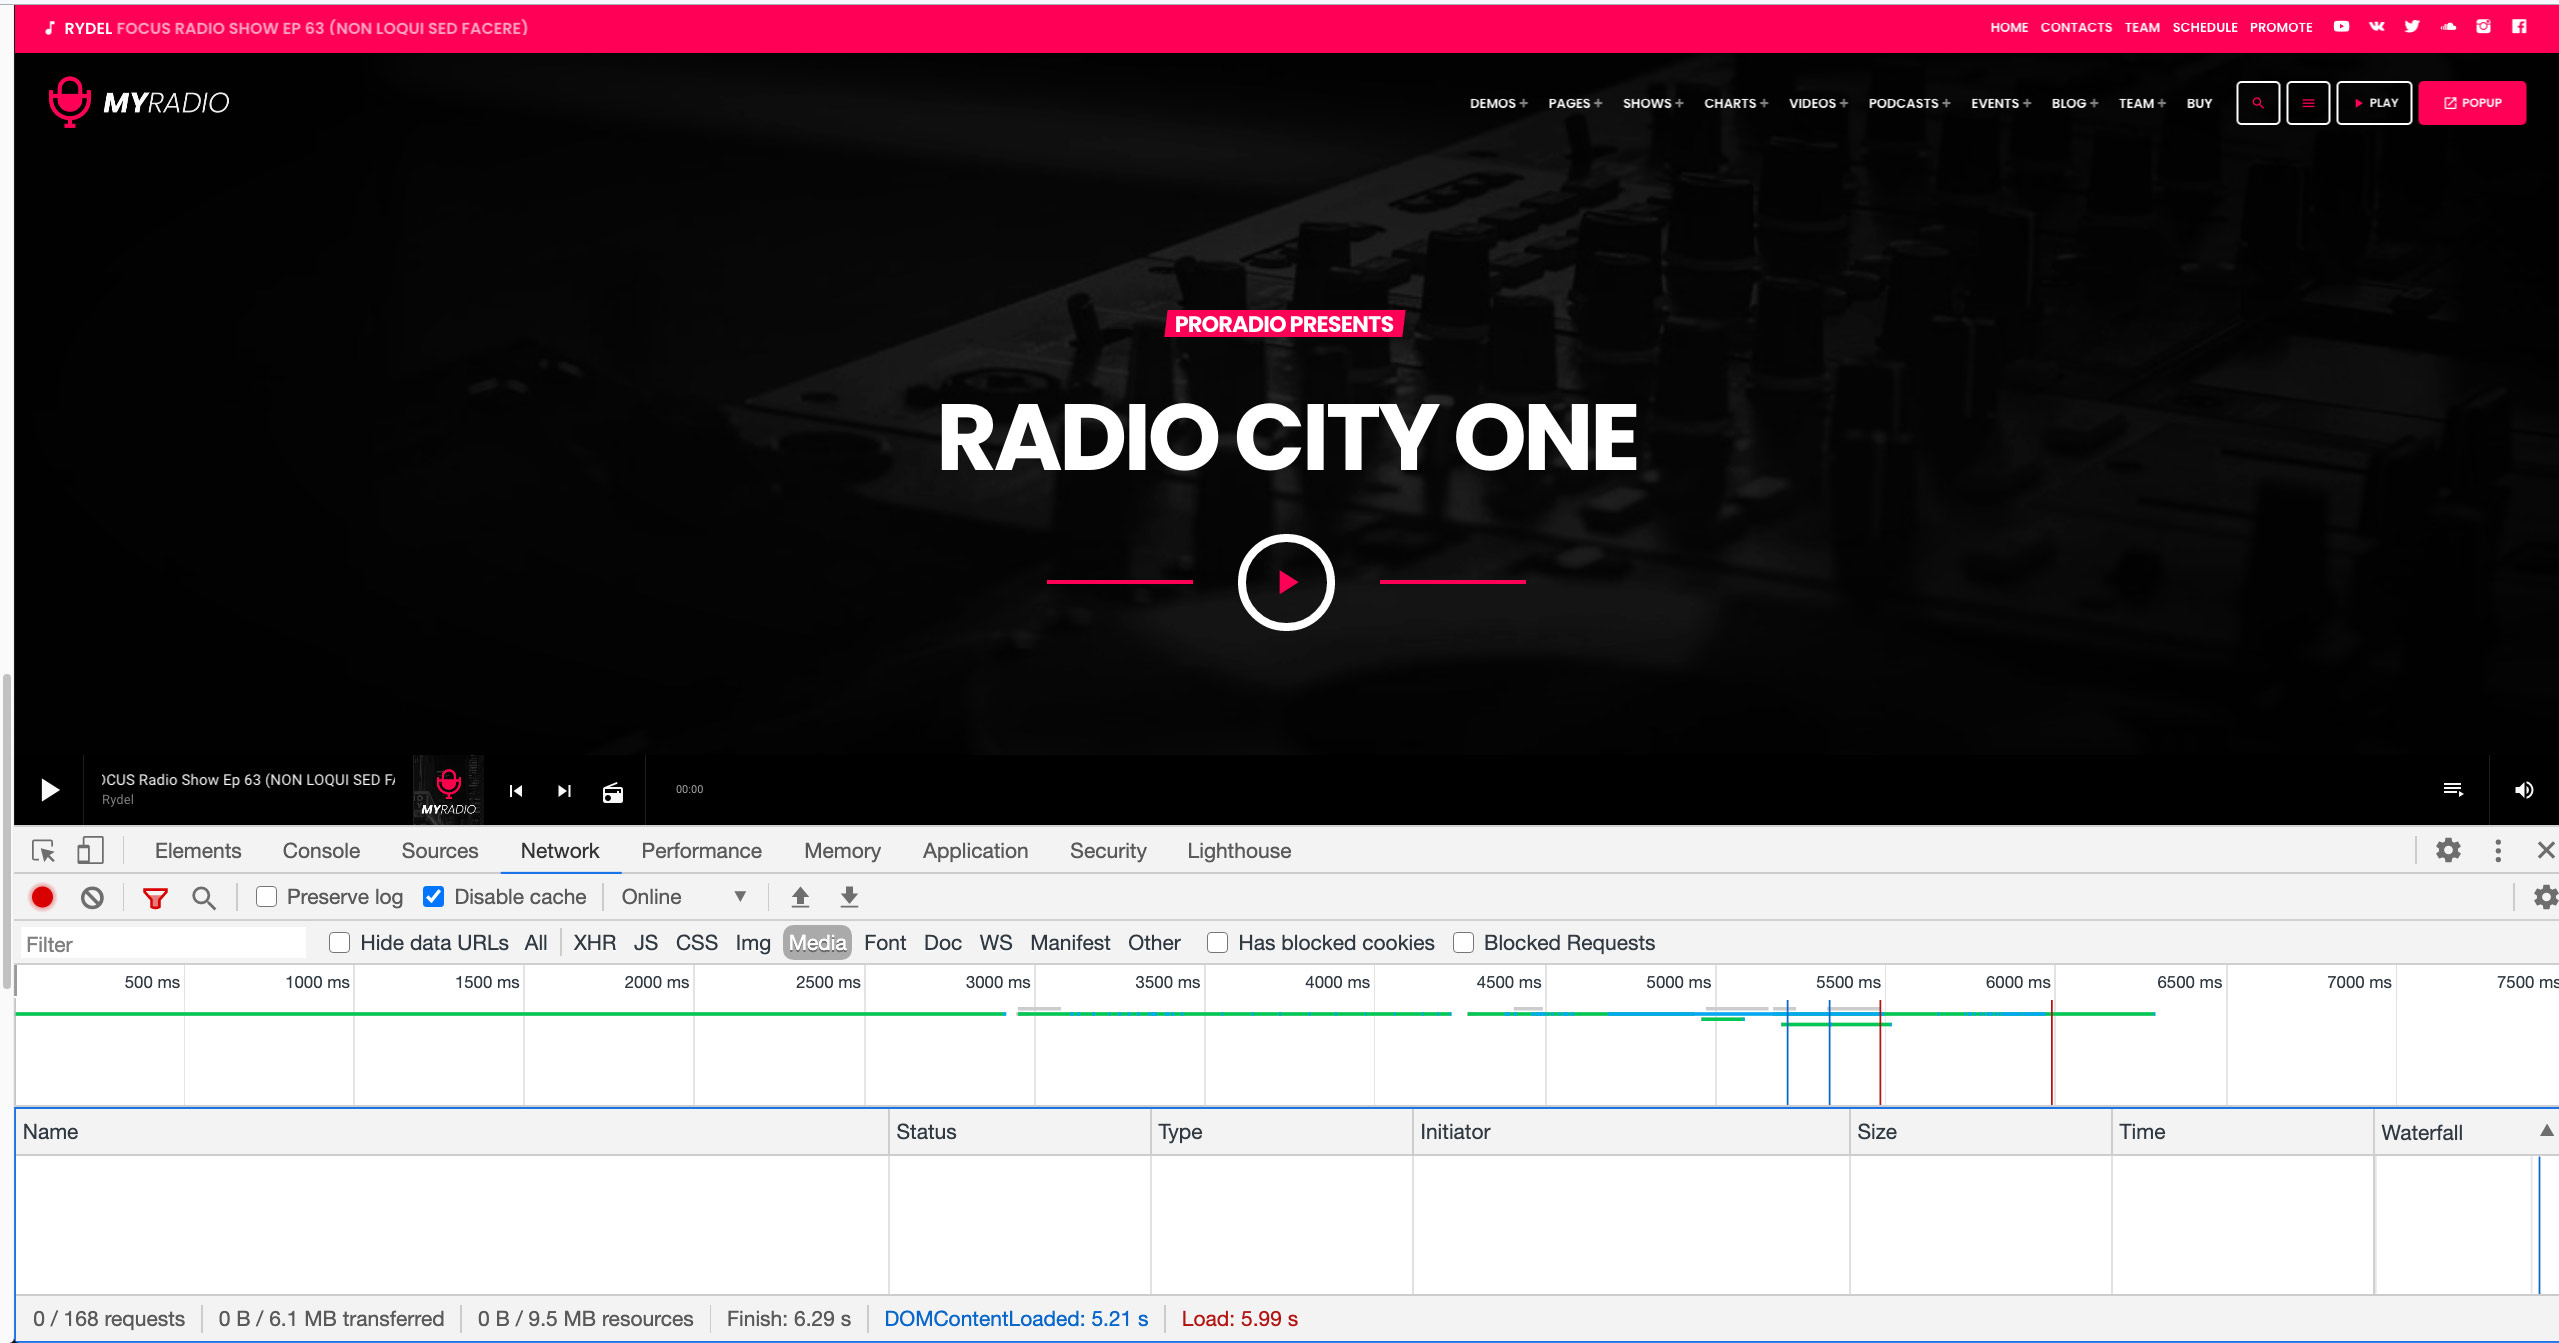
Task: Click the large circular hero play button
Action: [1286, 582]
